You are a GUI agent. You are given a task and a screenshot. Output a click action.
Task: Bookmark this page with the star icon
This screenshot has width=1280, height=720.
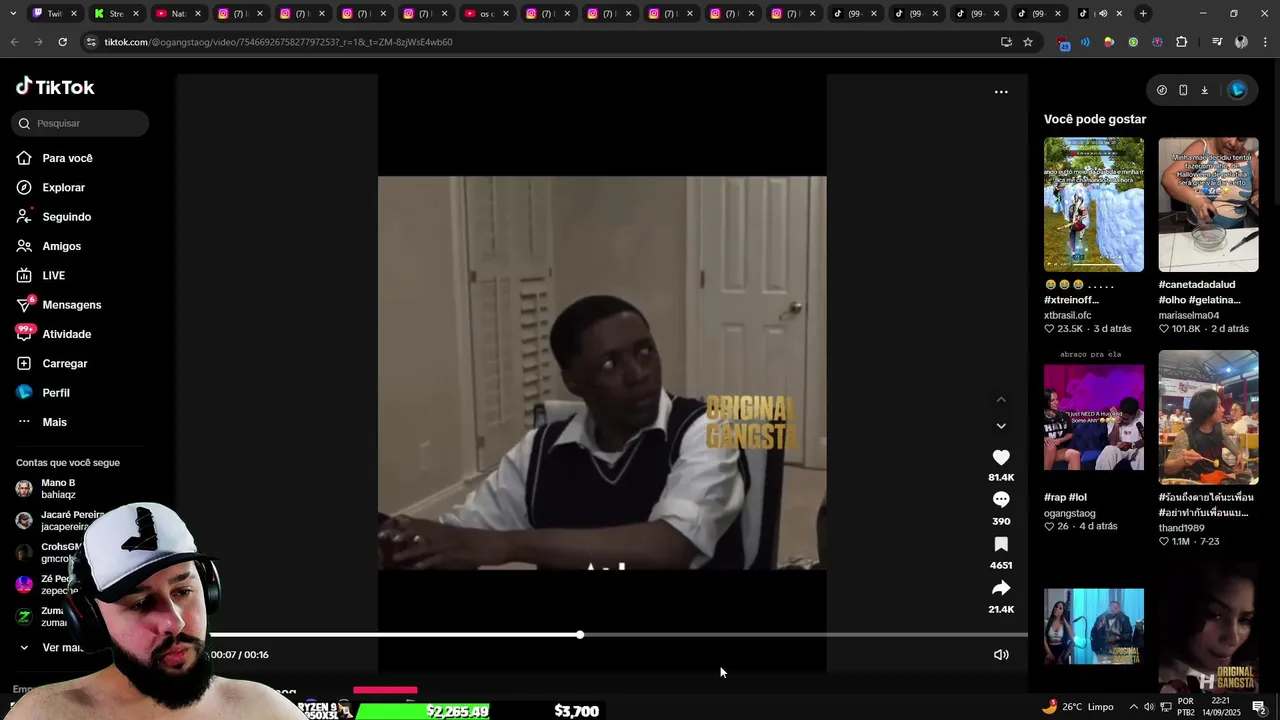(1027, 42)
